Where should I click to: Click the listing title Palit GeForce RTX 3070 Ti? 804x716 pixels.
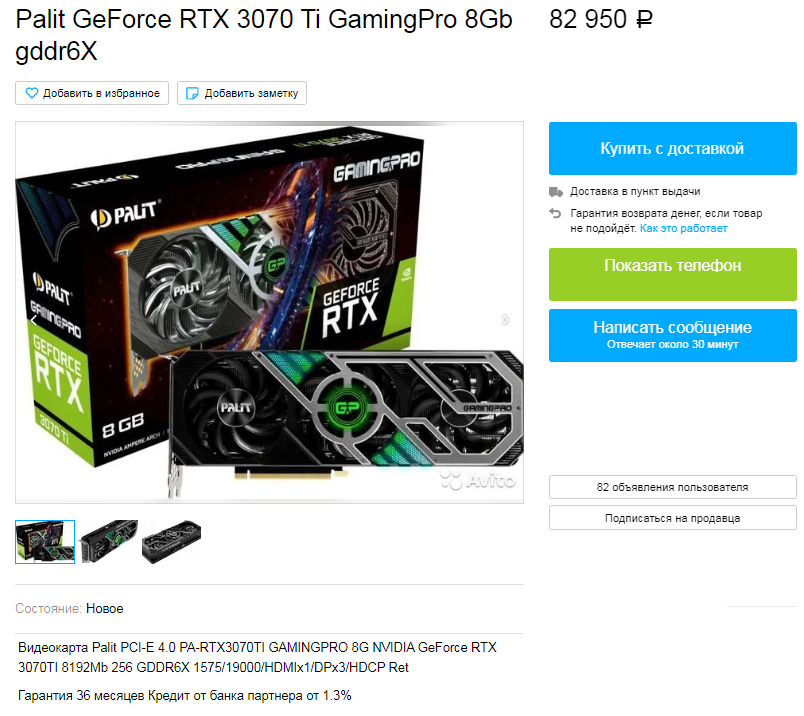pyautogui.click(x=264, y=35)
